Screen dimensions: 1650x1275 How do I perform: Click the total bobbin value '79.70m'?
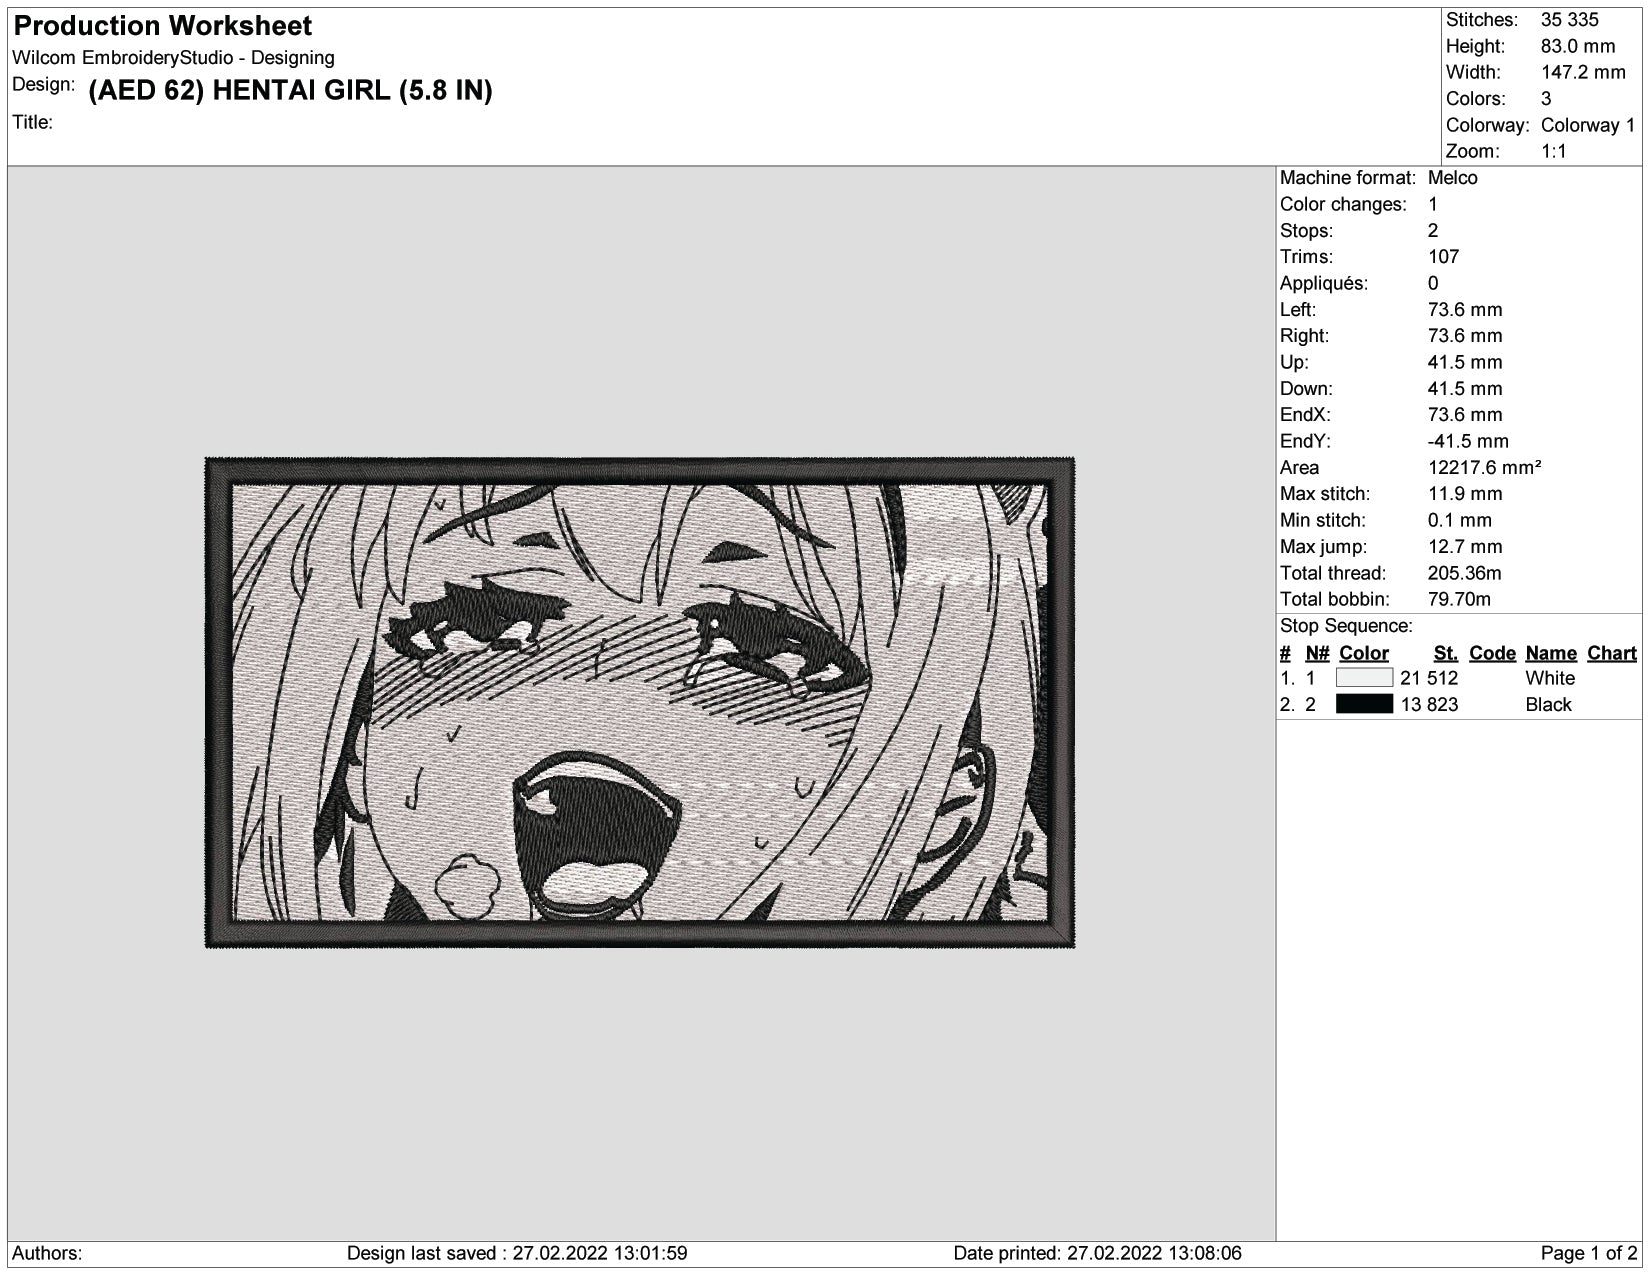point(1459,599)
